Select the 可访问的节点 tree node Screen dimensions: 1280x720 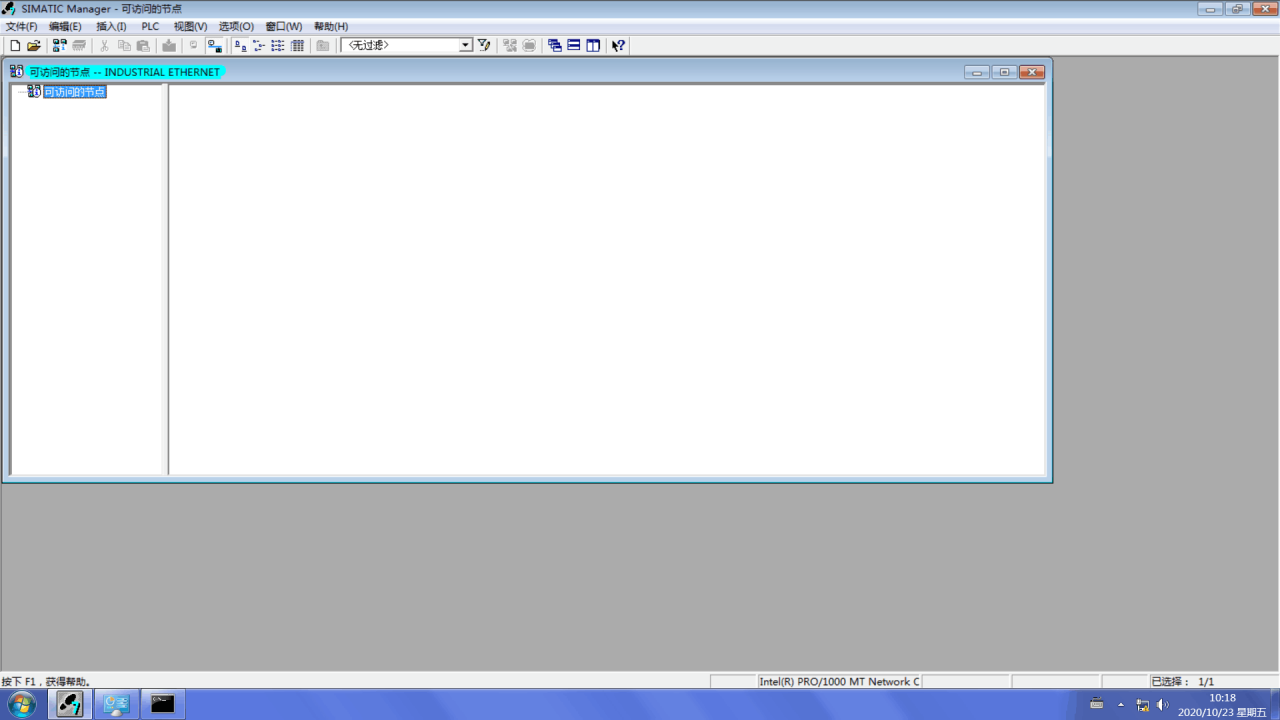(74, 92)
